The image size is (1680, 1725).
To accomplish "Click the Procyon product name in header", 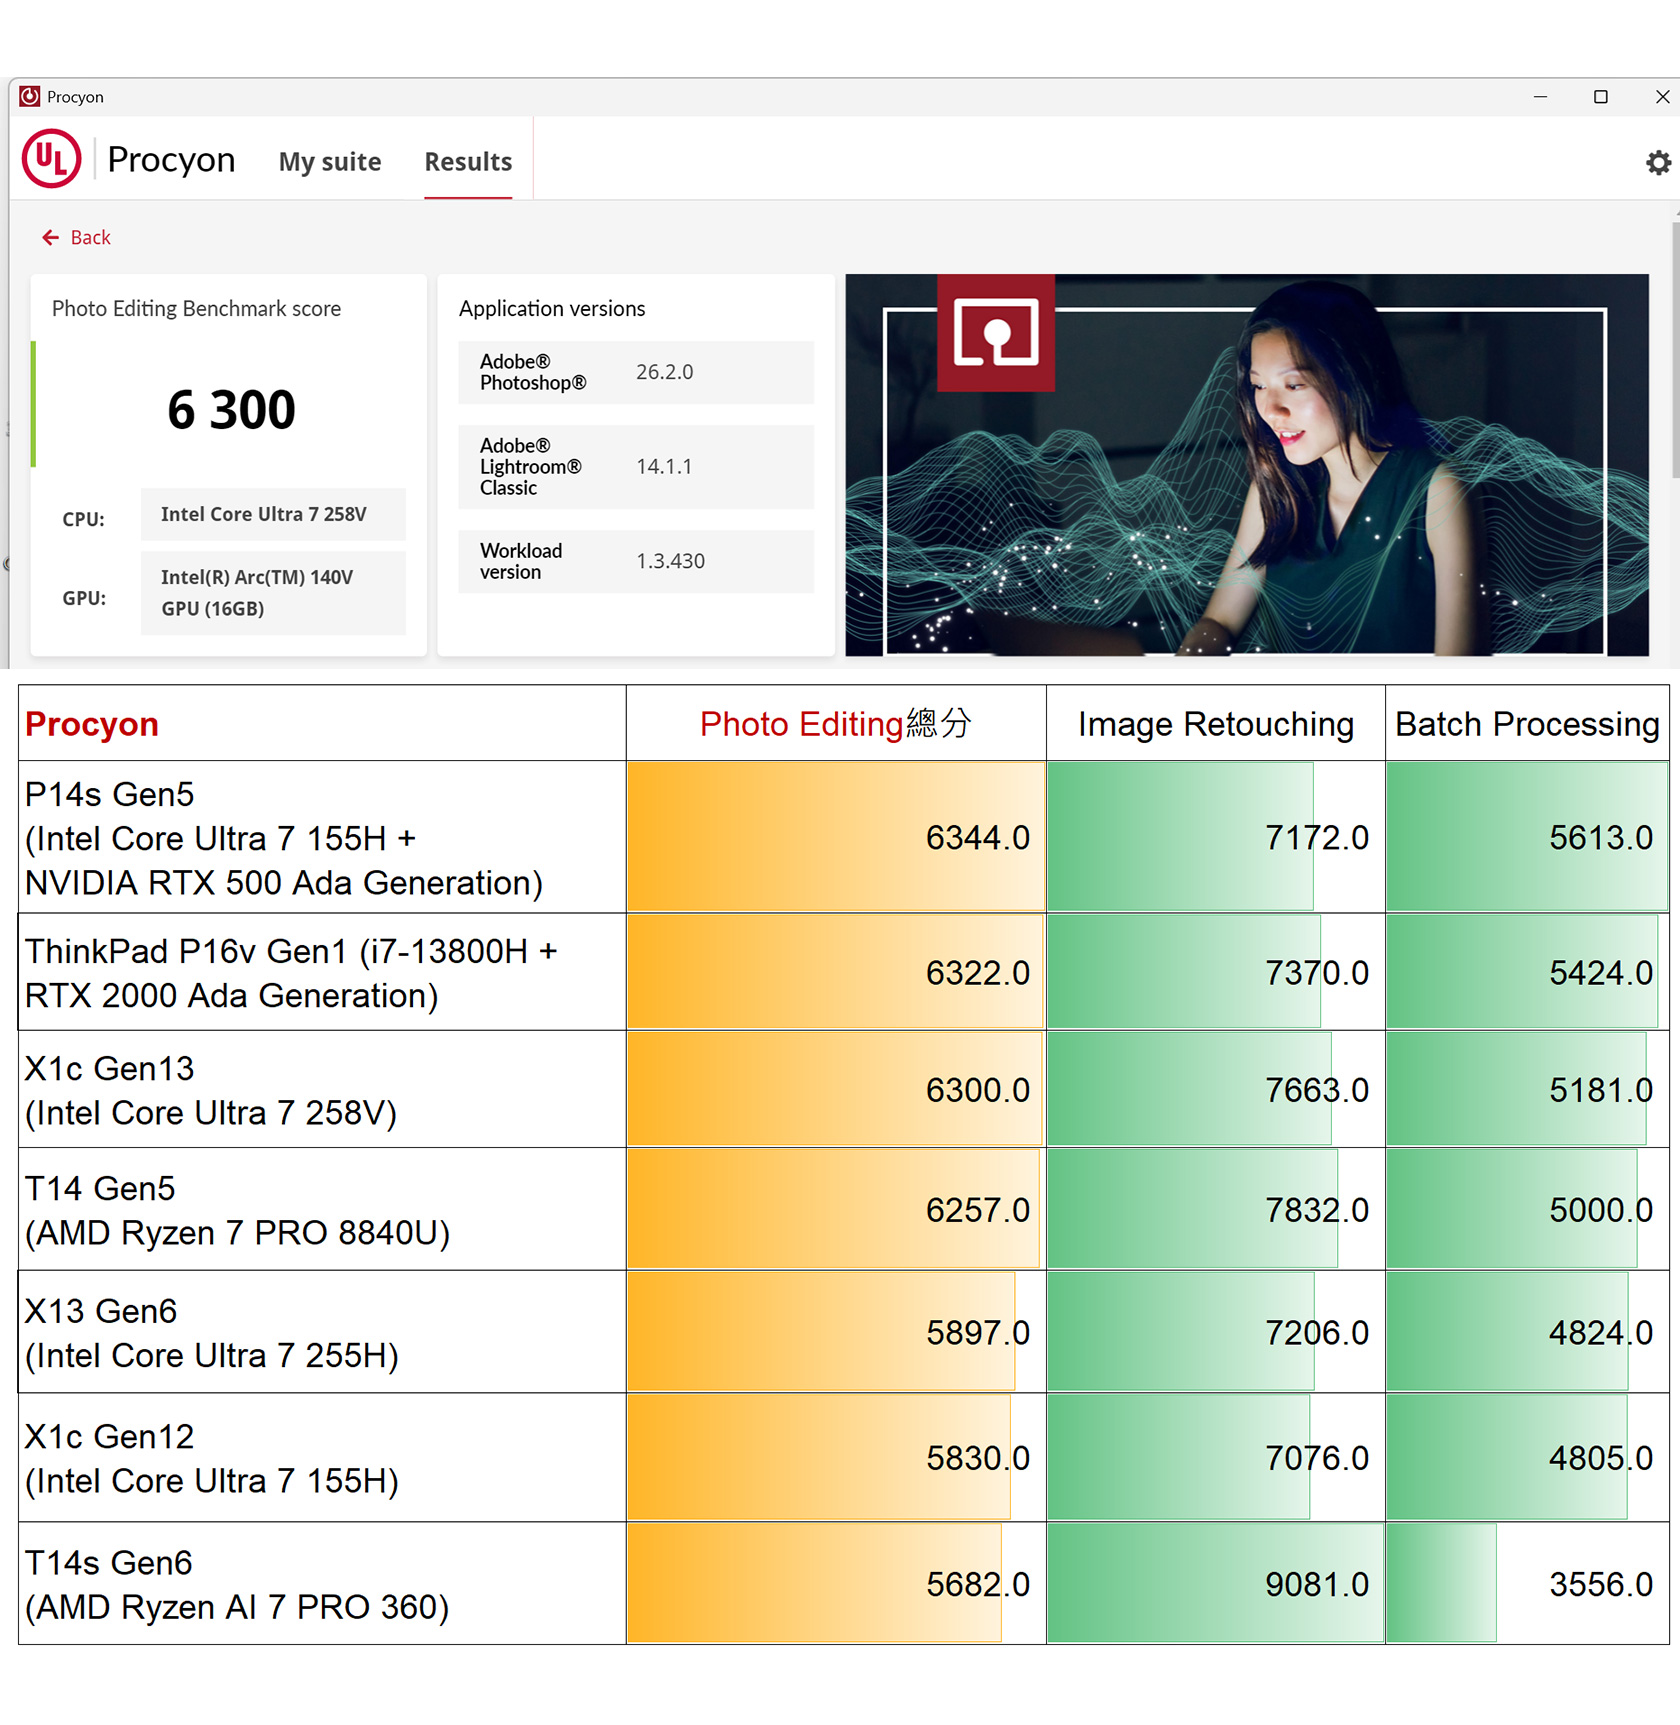I will [171, 160].
